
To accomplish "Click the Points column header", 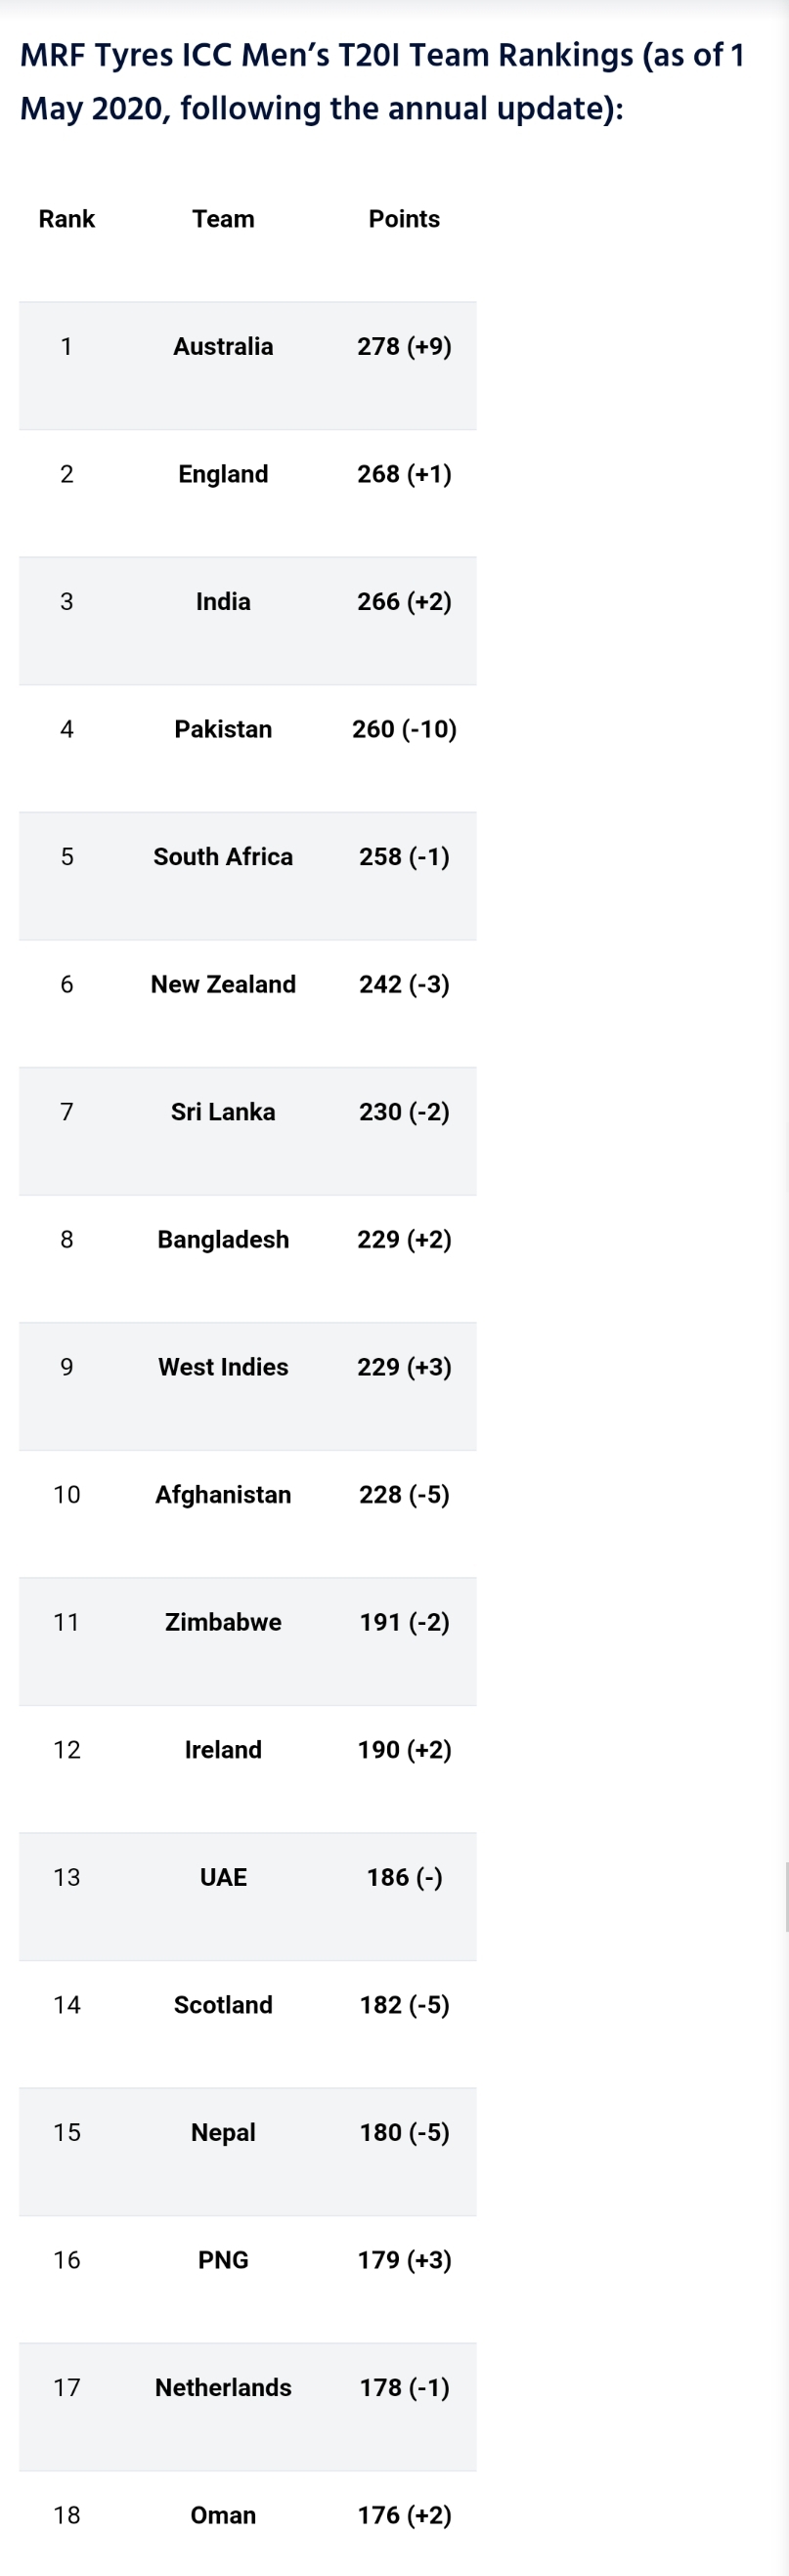I will 404,219.
